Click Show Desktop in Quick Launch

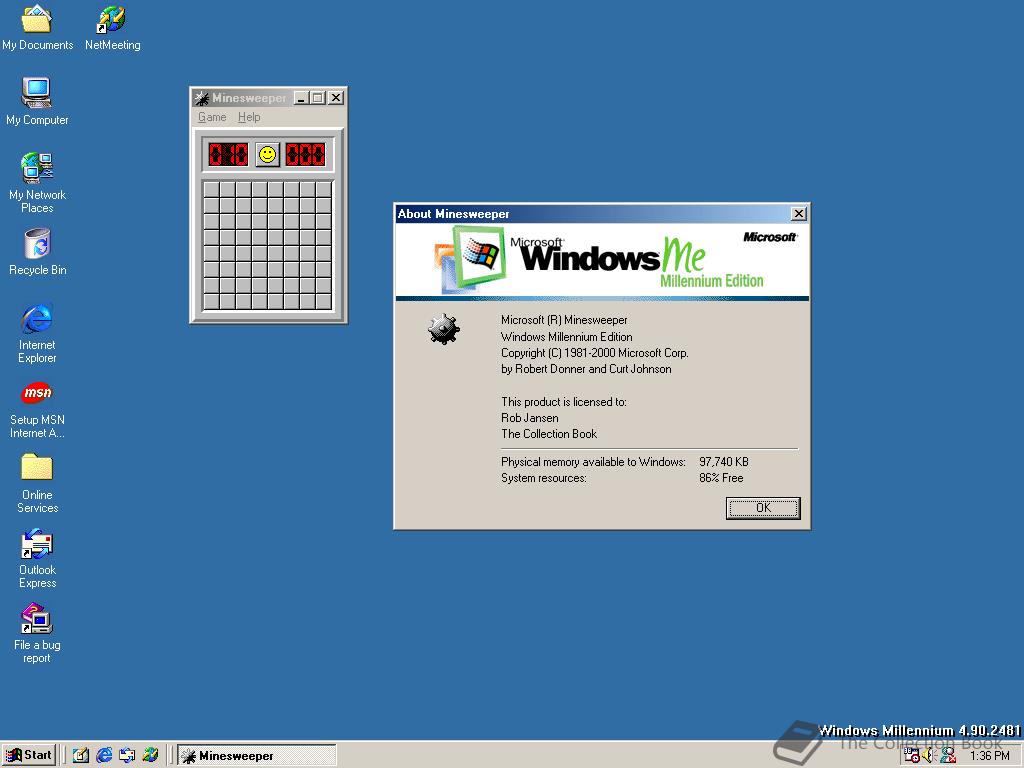coord(81,756)
